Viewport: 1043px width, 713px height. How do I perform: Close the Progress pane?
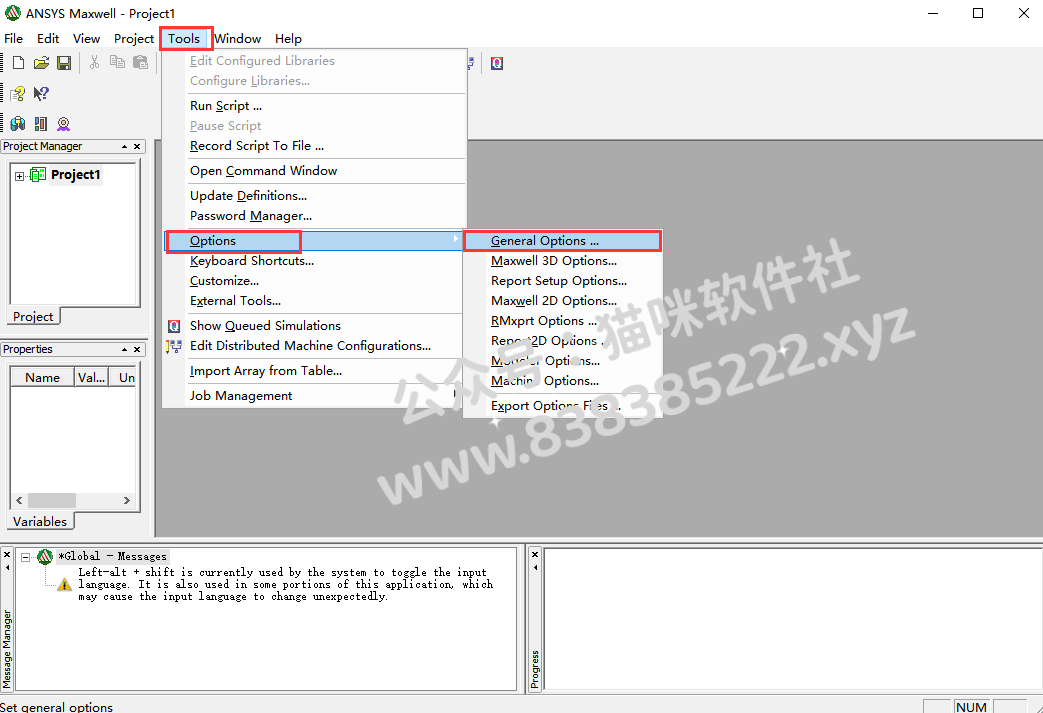coord(535,555)
